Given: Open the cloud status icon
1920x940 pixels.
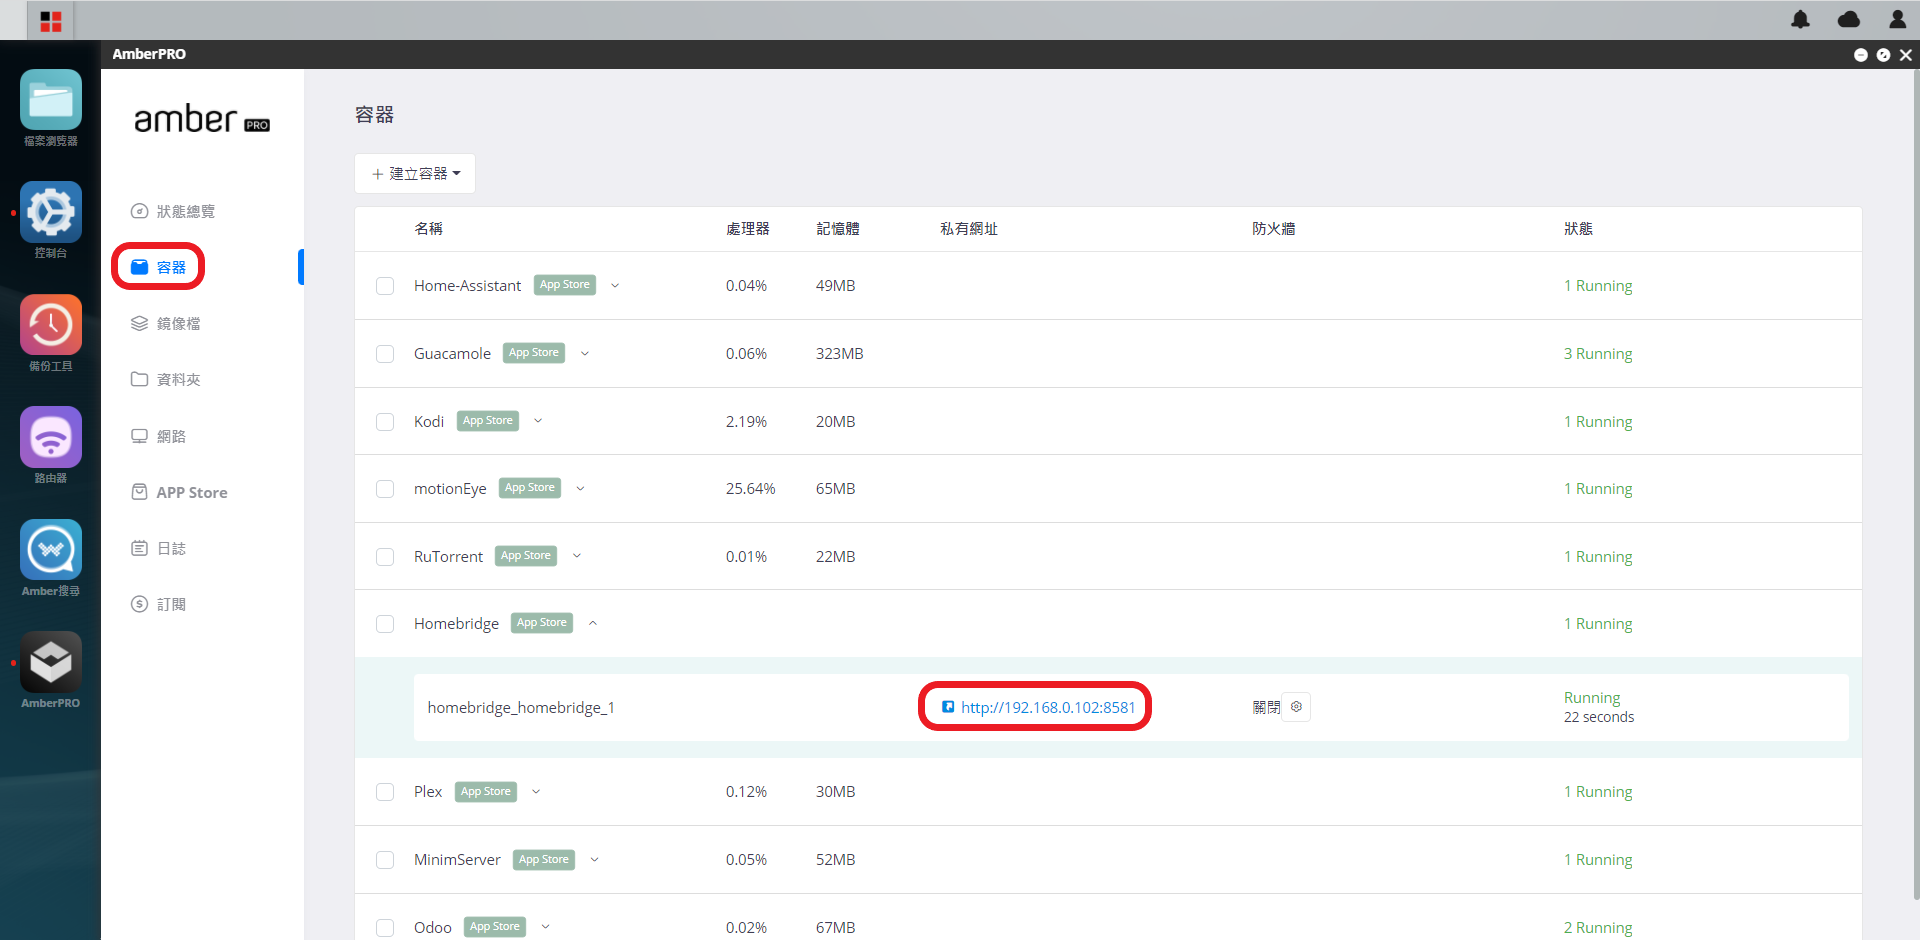Looking at the screenshot, I should click(1849, 19).
